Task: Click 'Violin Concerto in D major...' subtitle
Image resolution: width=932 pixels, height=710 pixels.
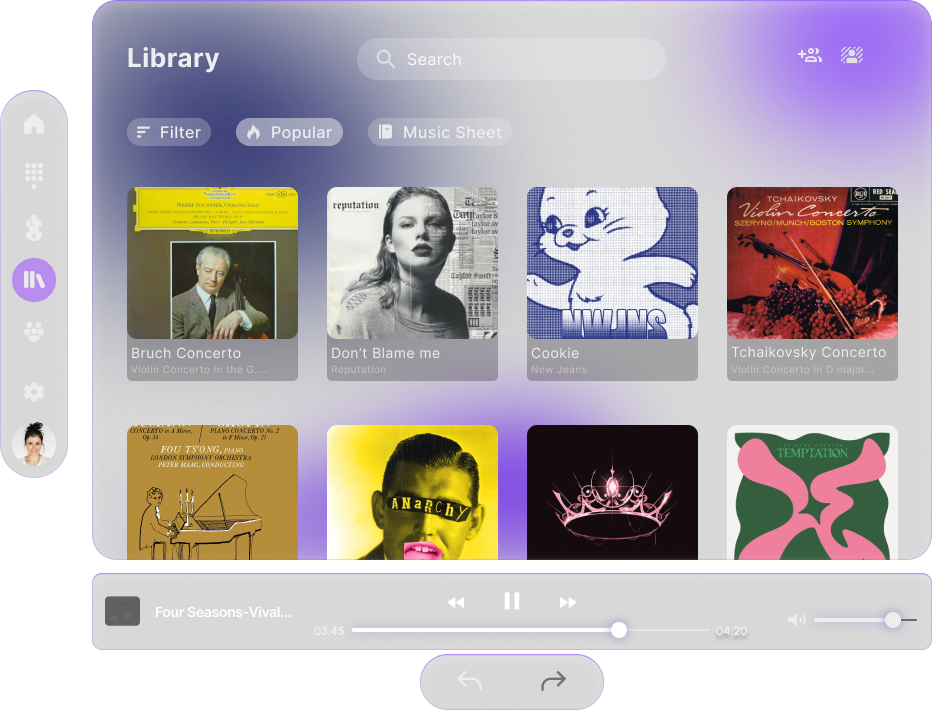Action: click(802, 370)
